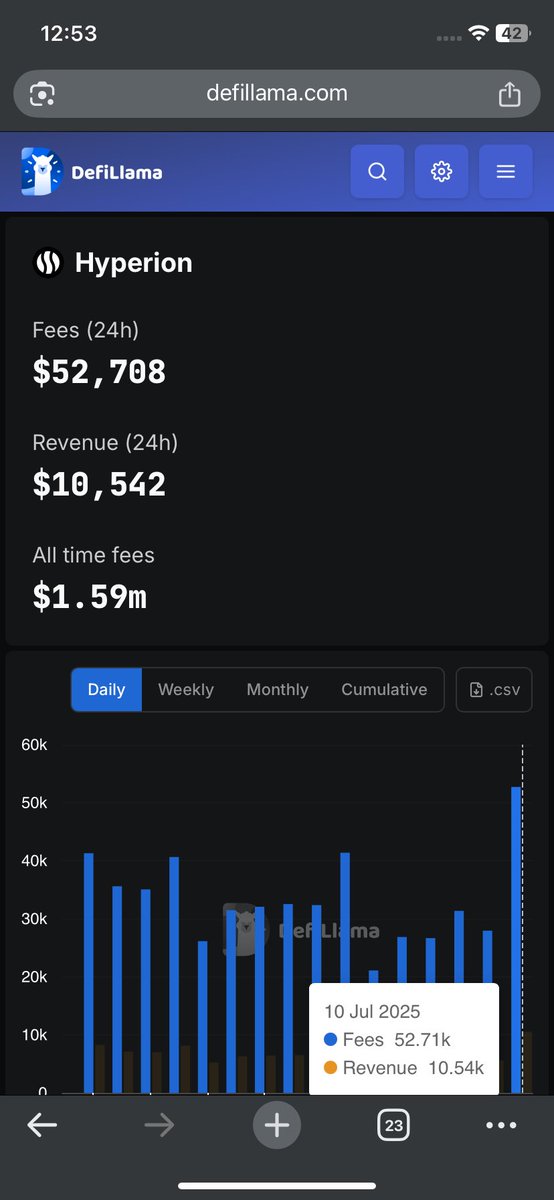Click the $10,542 revenue value
Image resolution: width=554 pixels, height=1200 pixels.
coord(99,485)
